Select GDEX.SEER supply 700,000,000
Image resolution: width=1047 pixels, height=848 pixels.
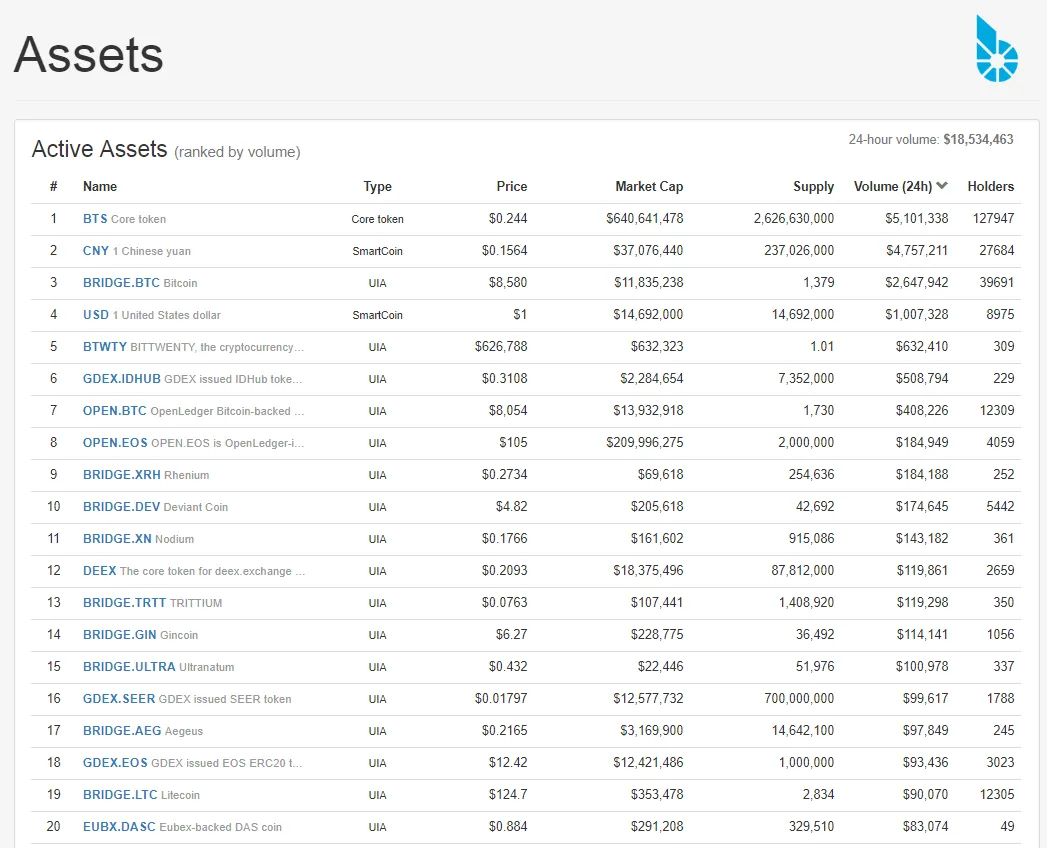[799, 699]
